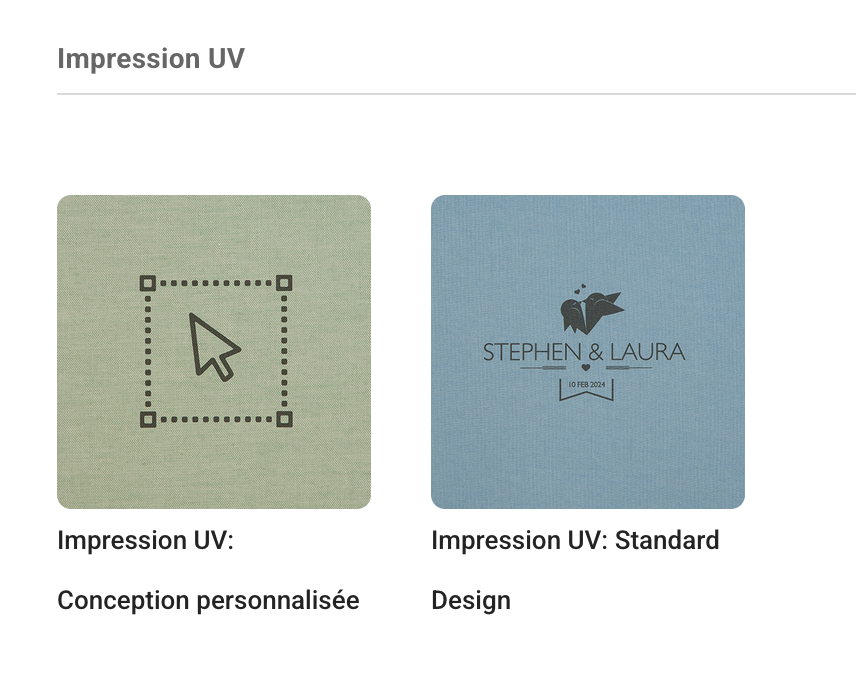Click the Conception personnalisée text line
The image size is (856, 696).
208,600
